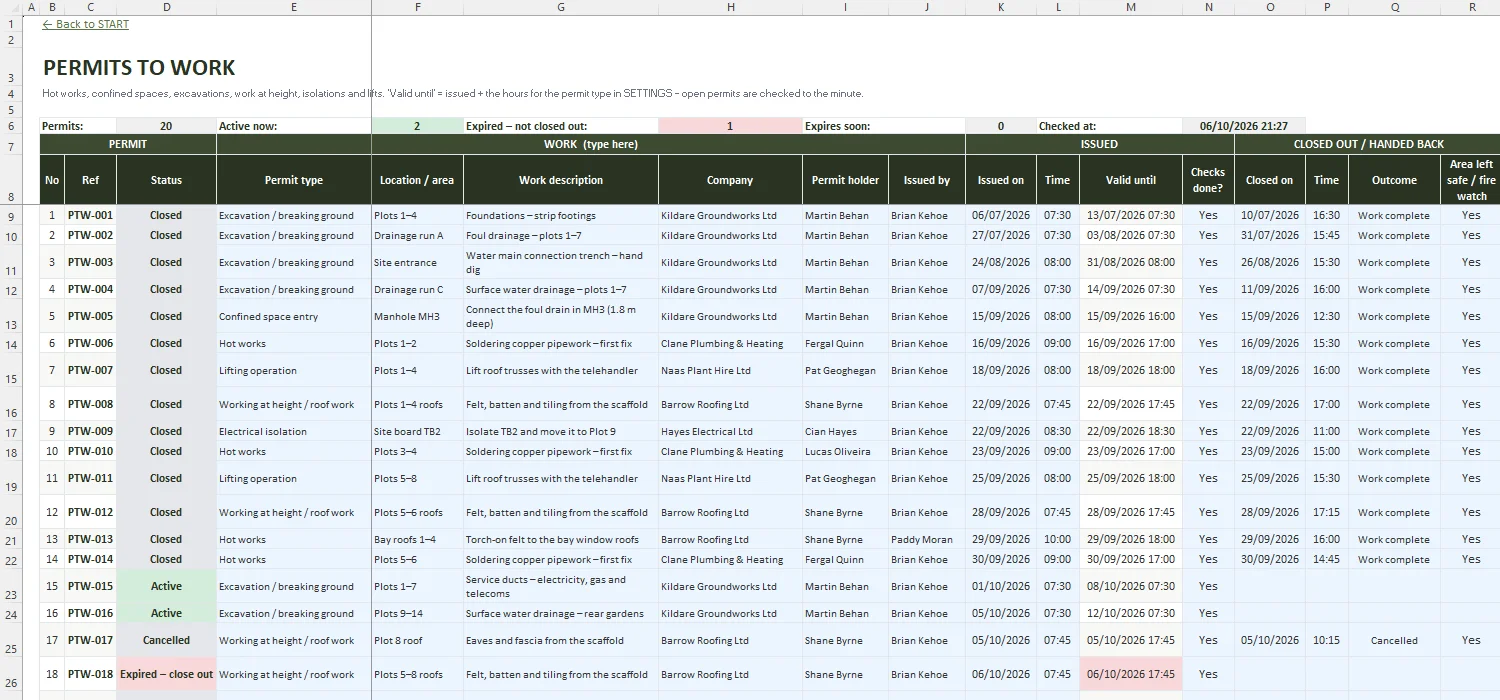Select the Valid until column heading
This screenshot has height=700, width=1500.
pos(1131,180)
